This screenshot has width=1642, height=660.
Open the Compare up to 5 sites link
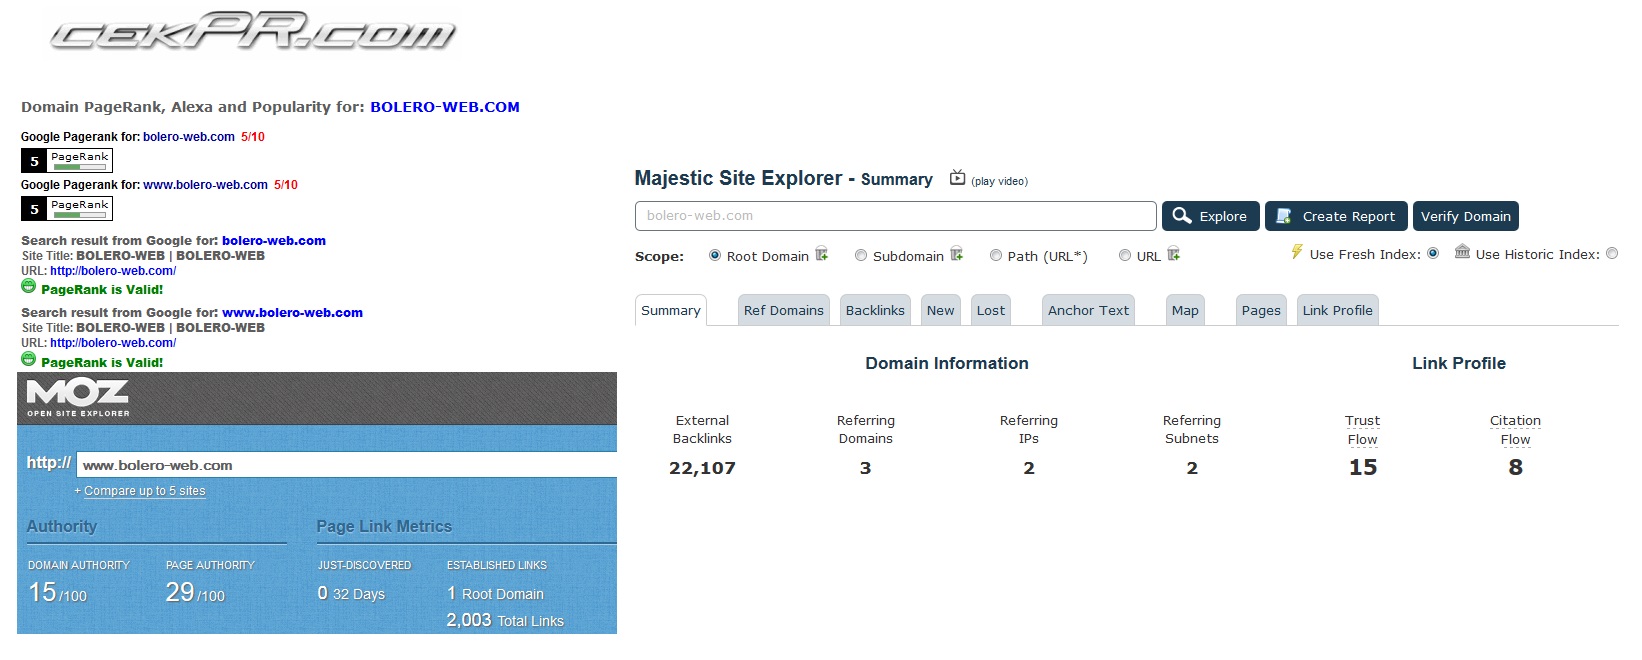(145, 491)
